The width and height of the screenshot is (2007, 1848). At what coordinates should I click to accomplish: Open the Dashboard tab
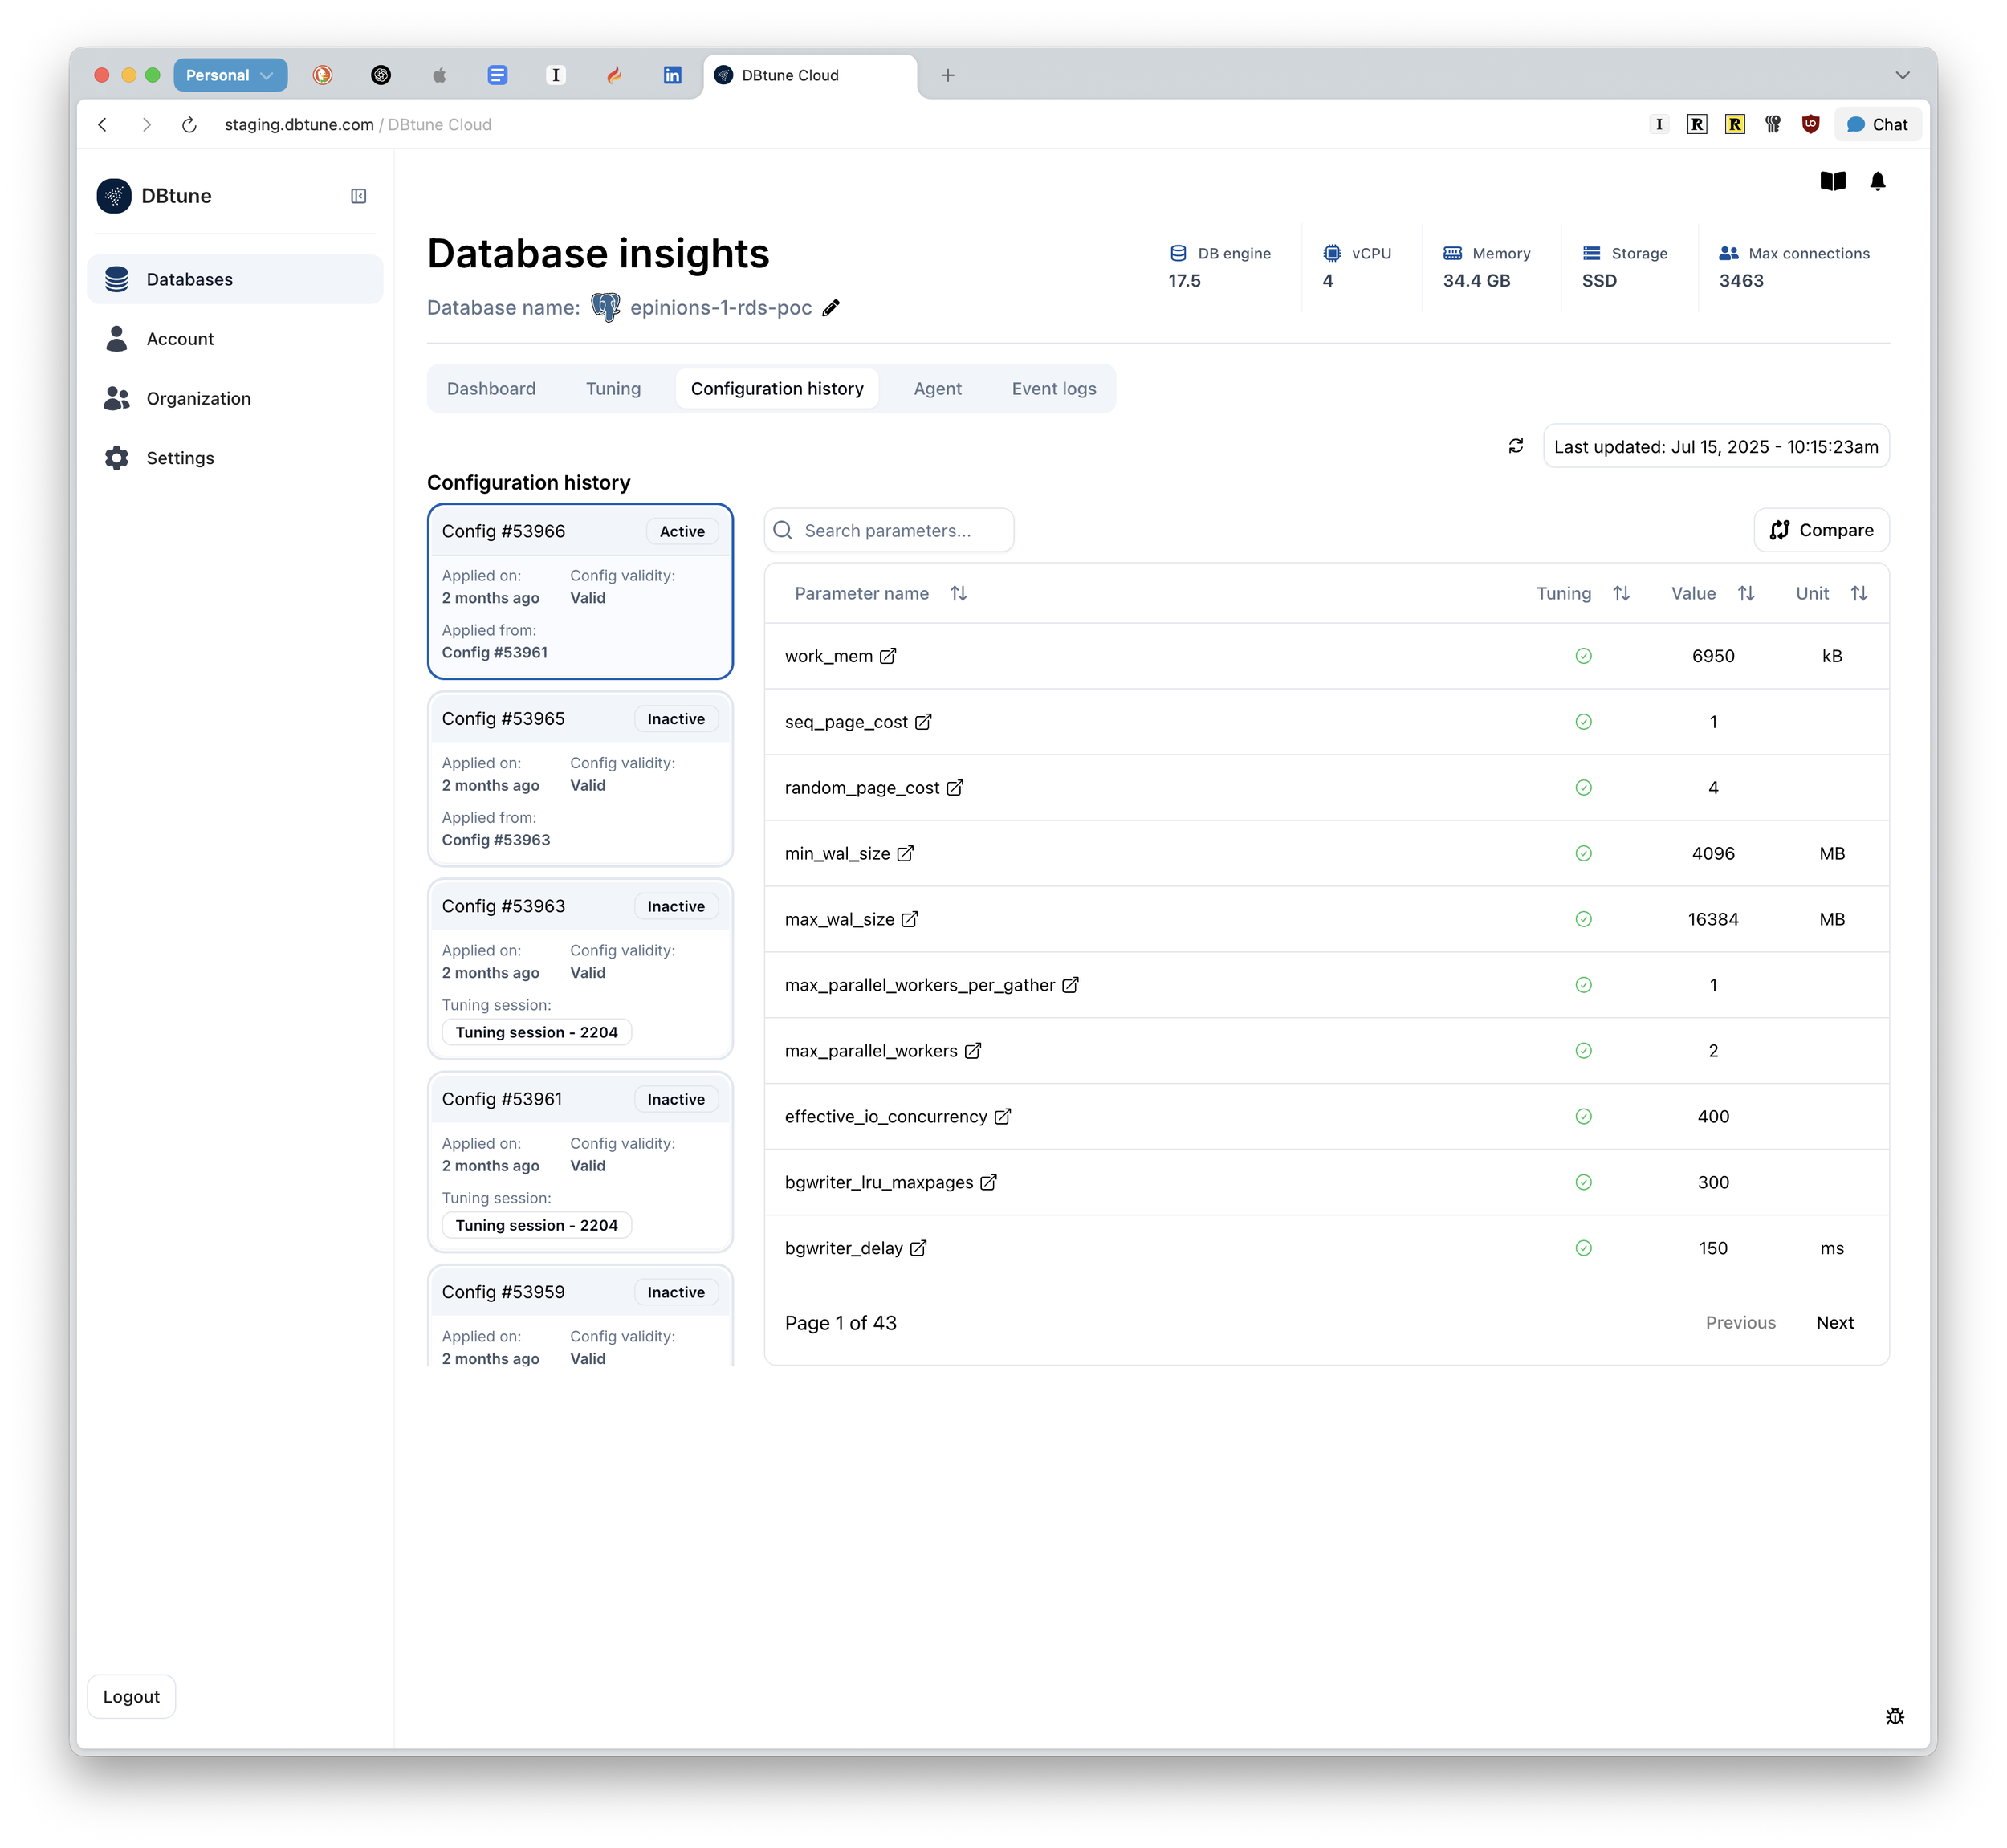491,388
